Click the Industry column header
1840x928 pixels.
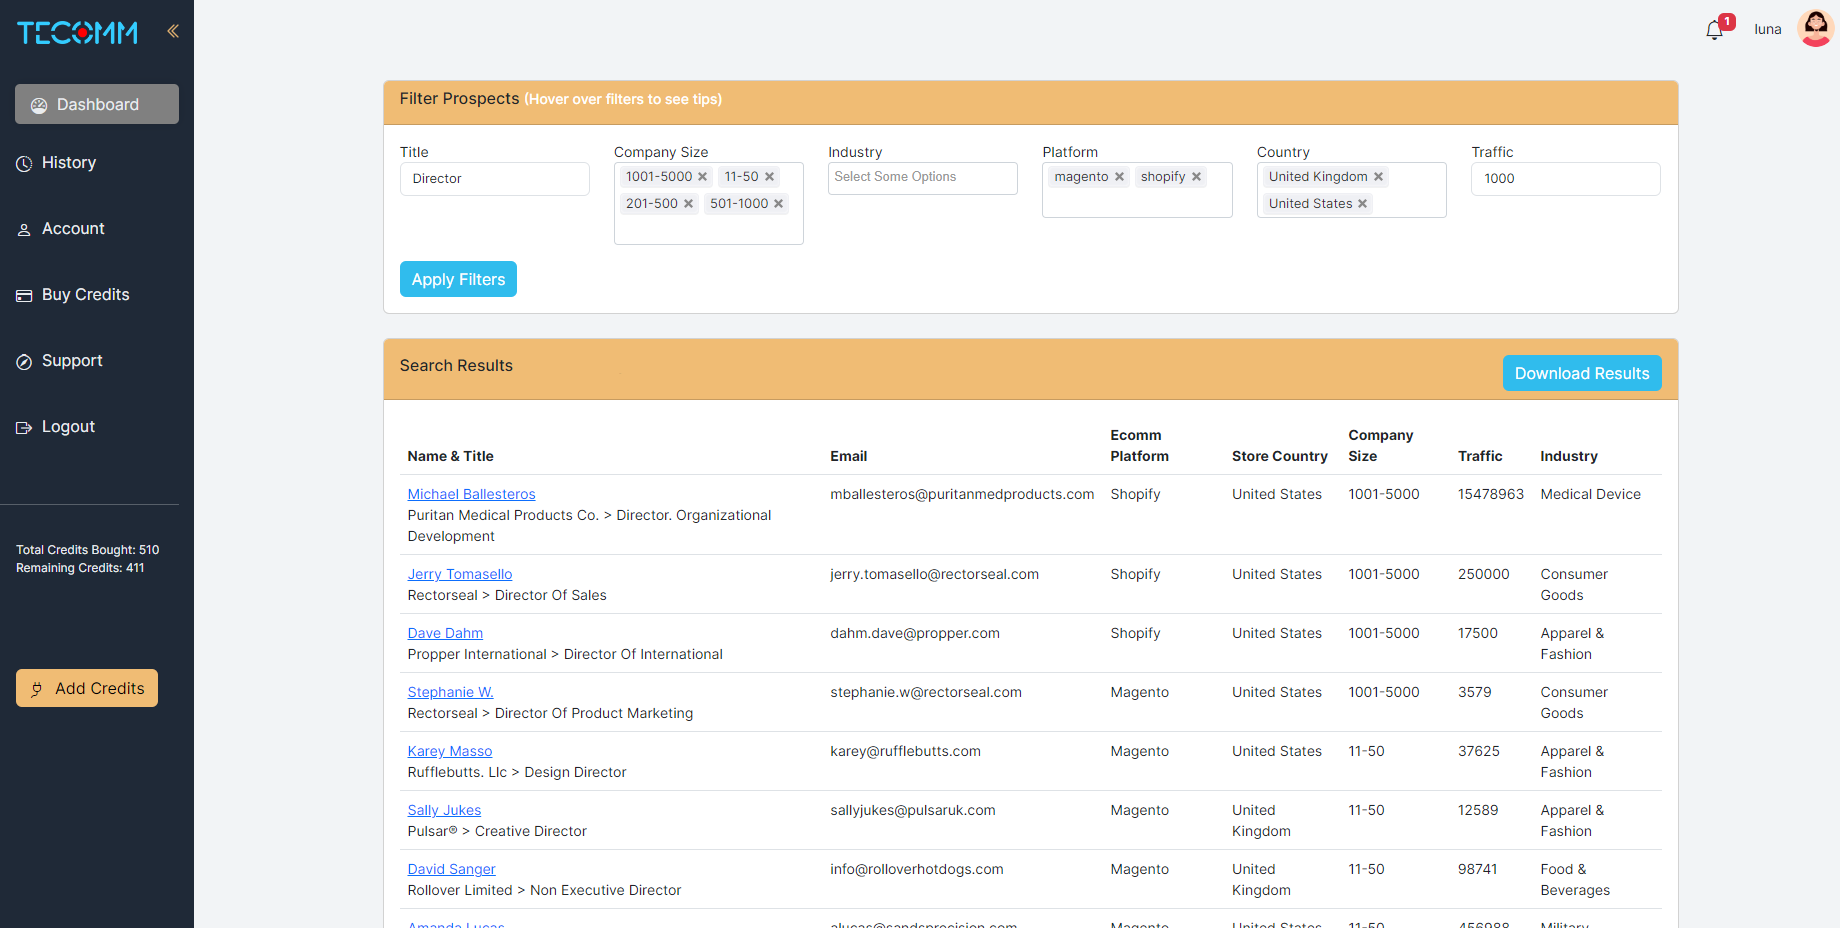(1568, 456)
